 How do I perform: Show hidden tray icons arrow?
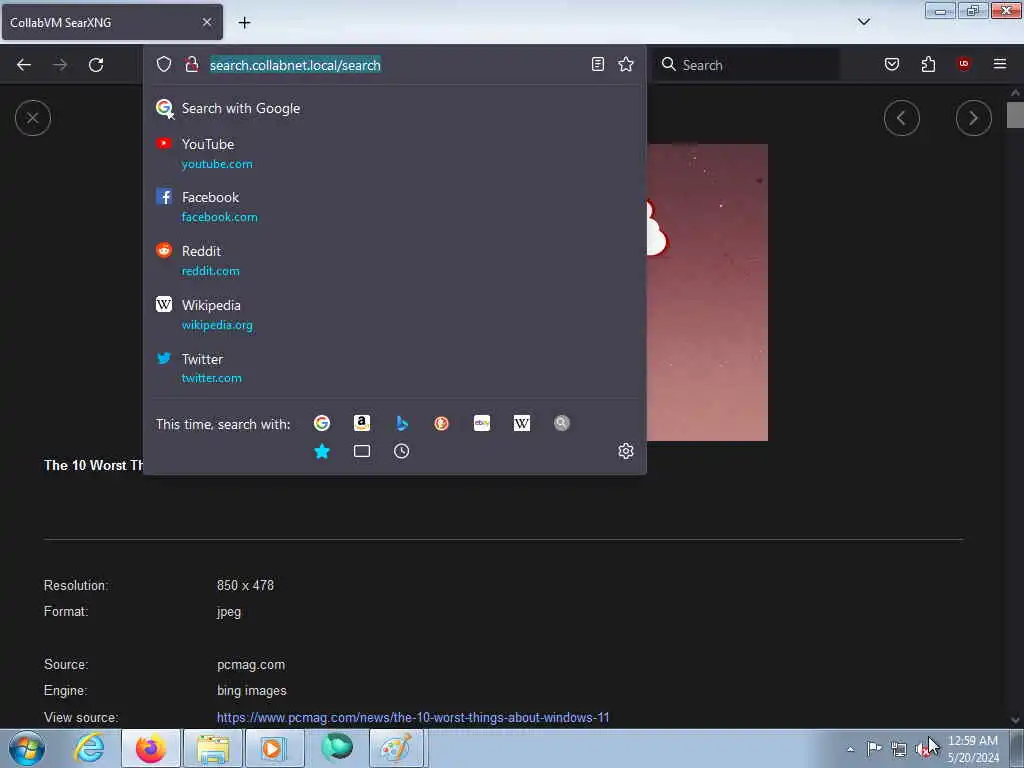pyautogui.click(x=850, y=749)
